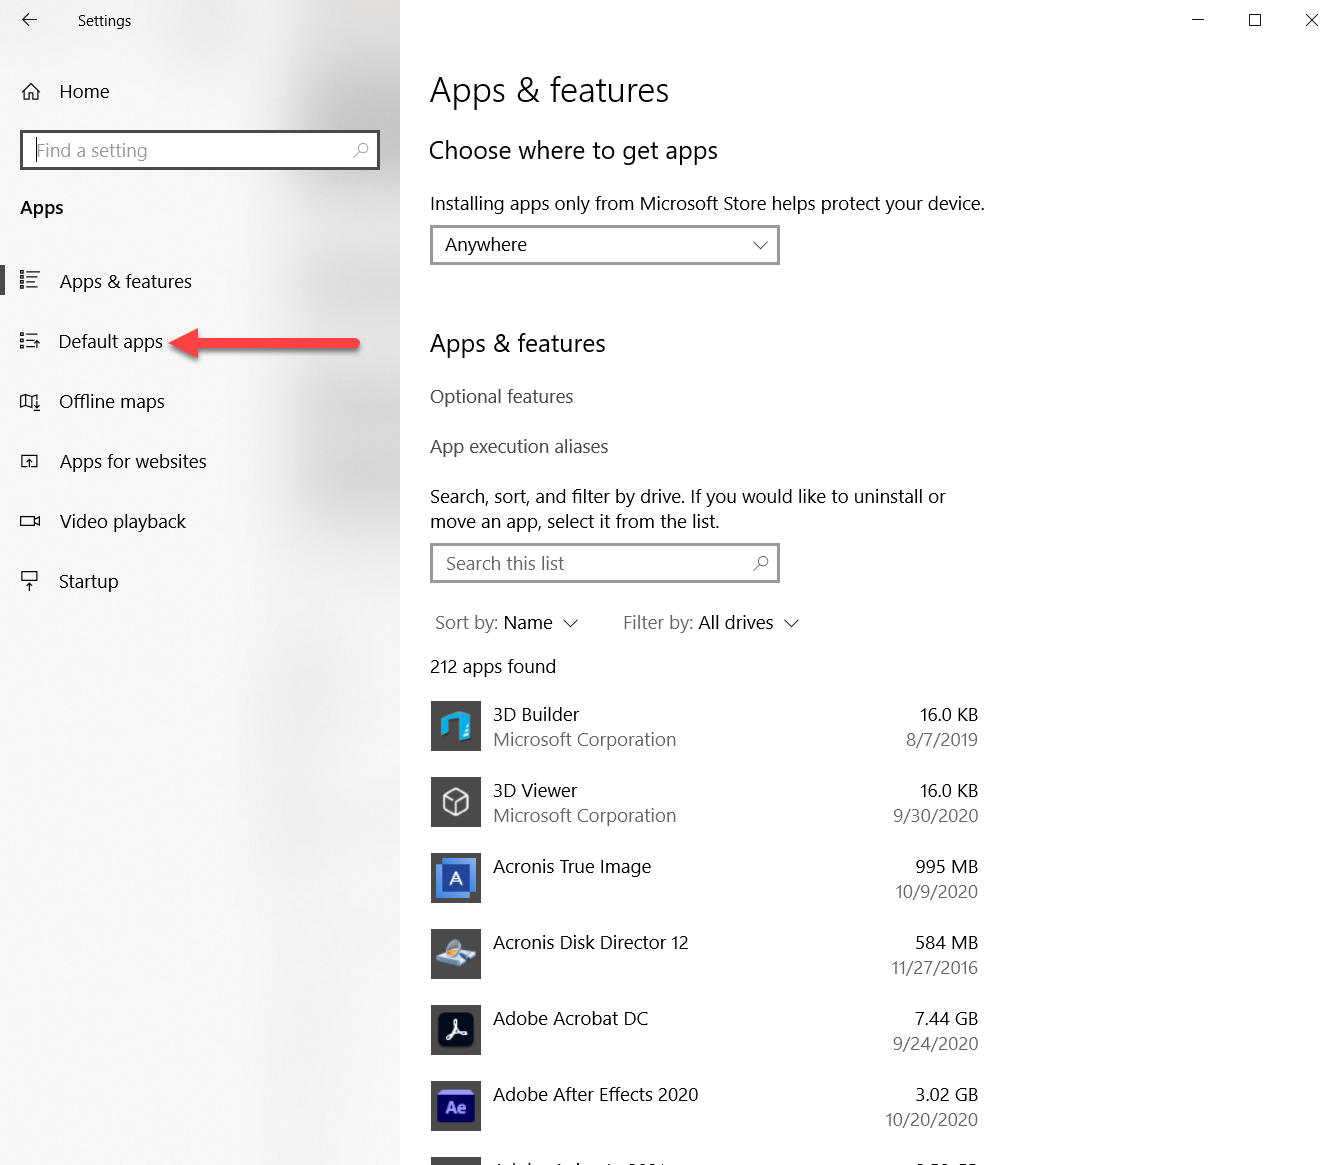Open the Sort by Name dropdown
Image resolution: width=1341 pixels, height=1165 pixels.
(528, 622)
